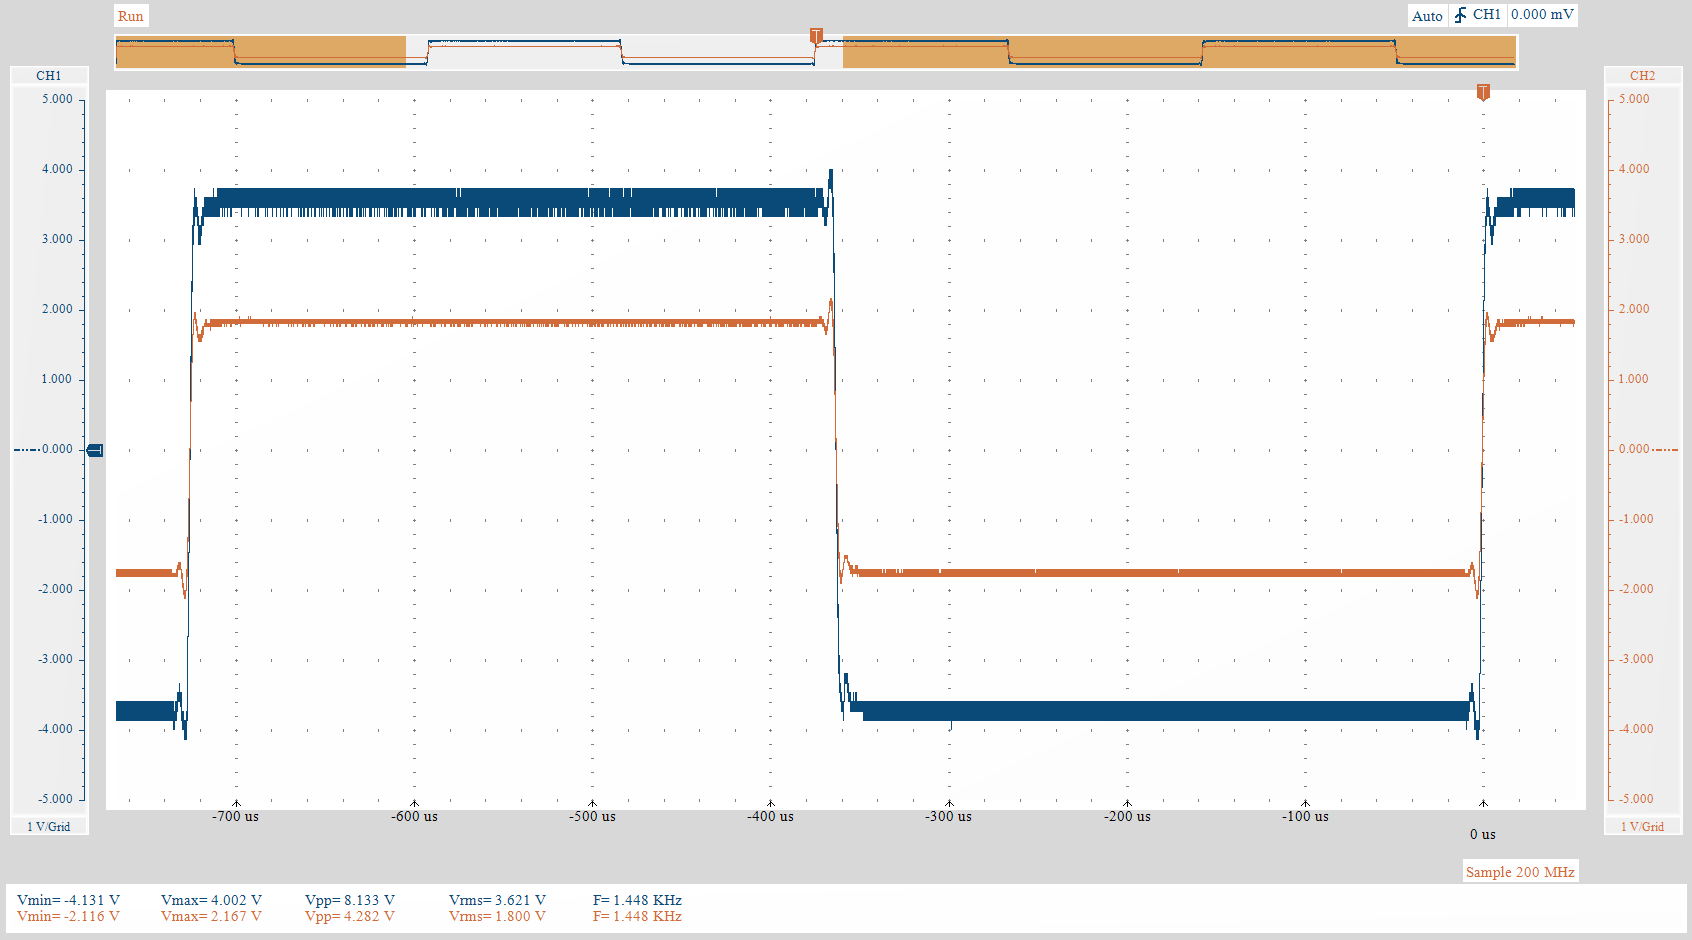Click the CH2 Vmin= -2.116 V measurement
Image resolution: width=1692 pixels, height=940 pixels.
click(68, 916)
